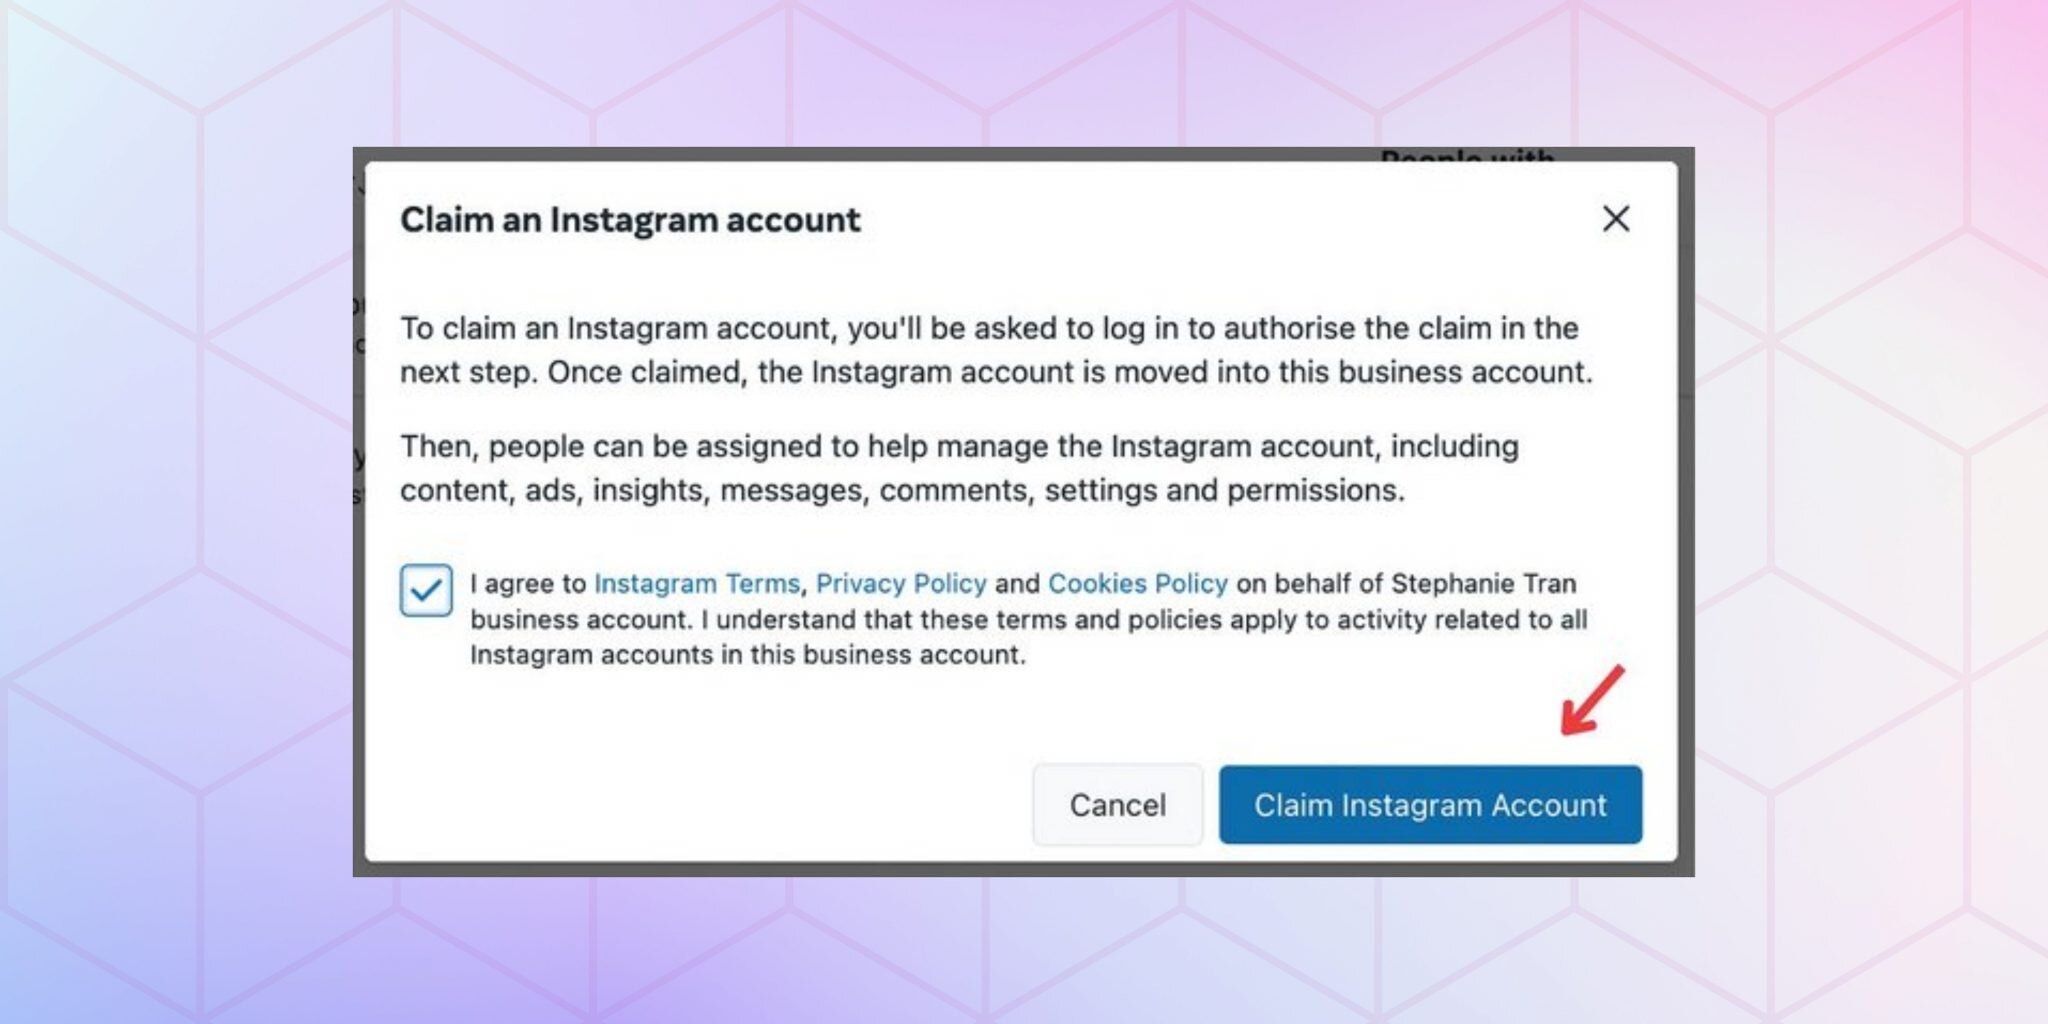Click the Claim Instagram Account button
The image size is (2048, 1024).
(1429, 805)
